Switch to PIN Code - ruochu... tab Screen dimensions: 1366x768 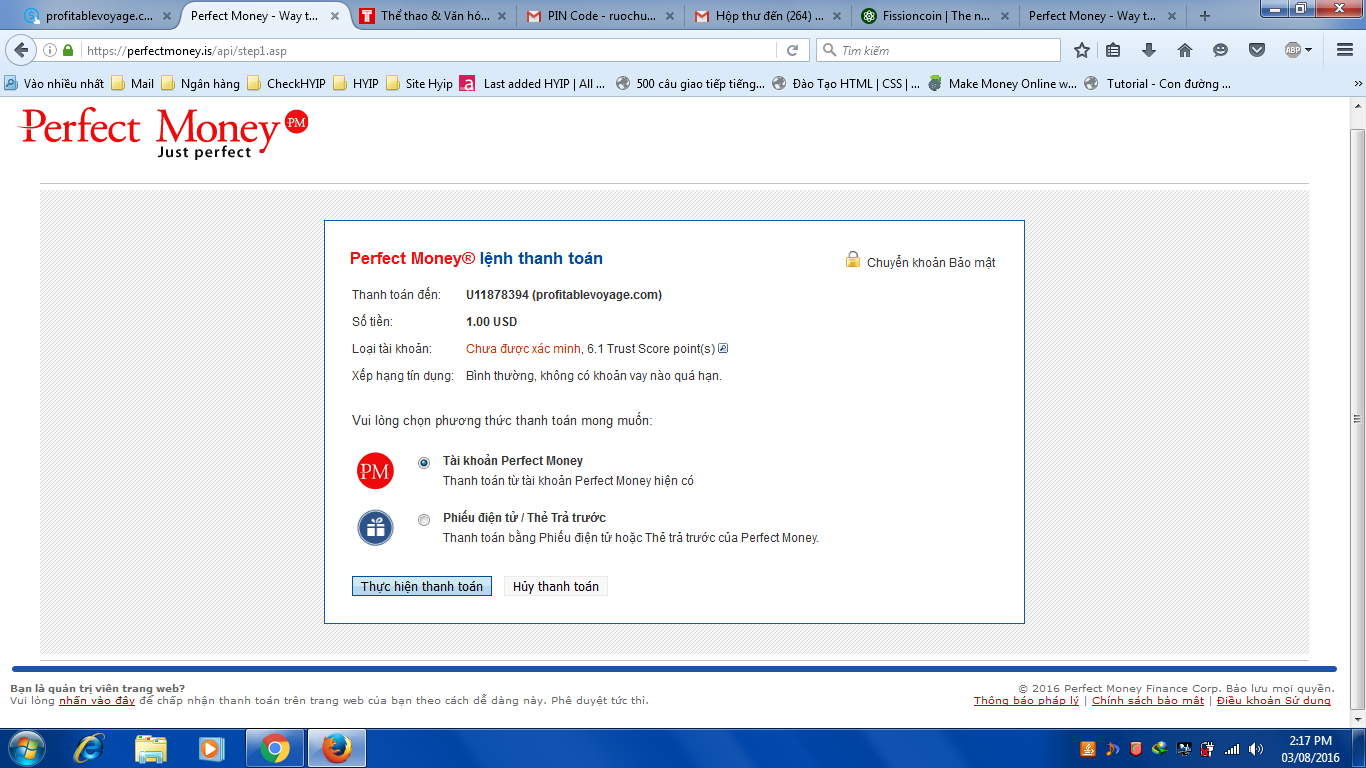click(601, 16)
